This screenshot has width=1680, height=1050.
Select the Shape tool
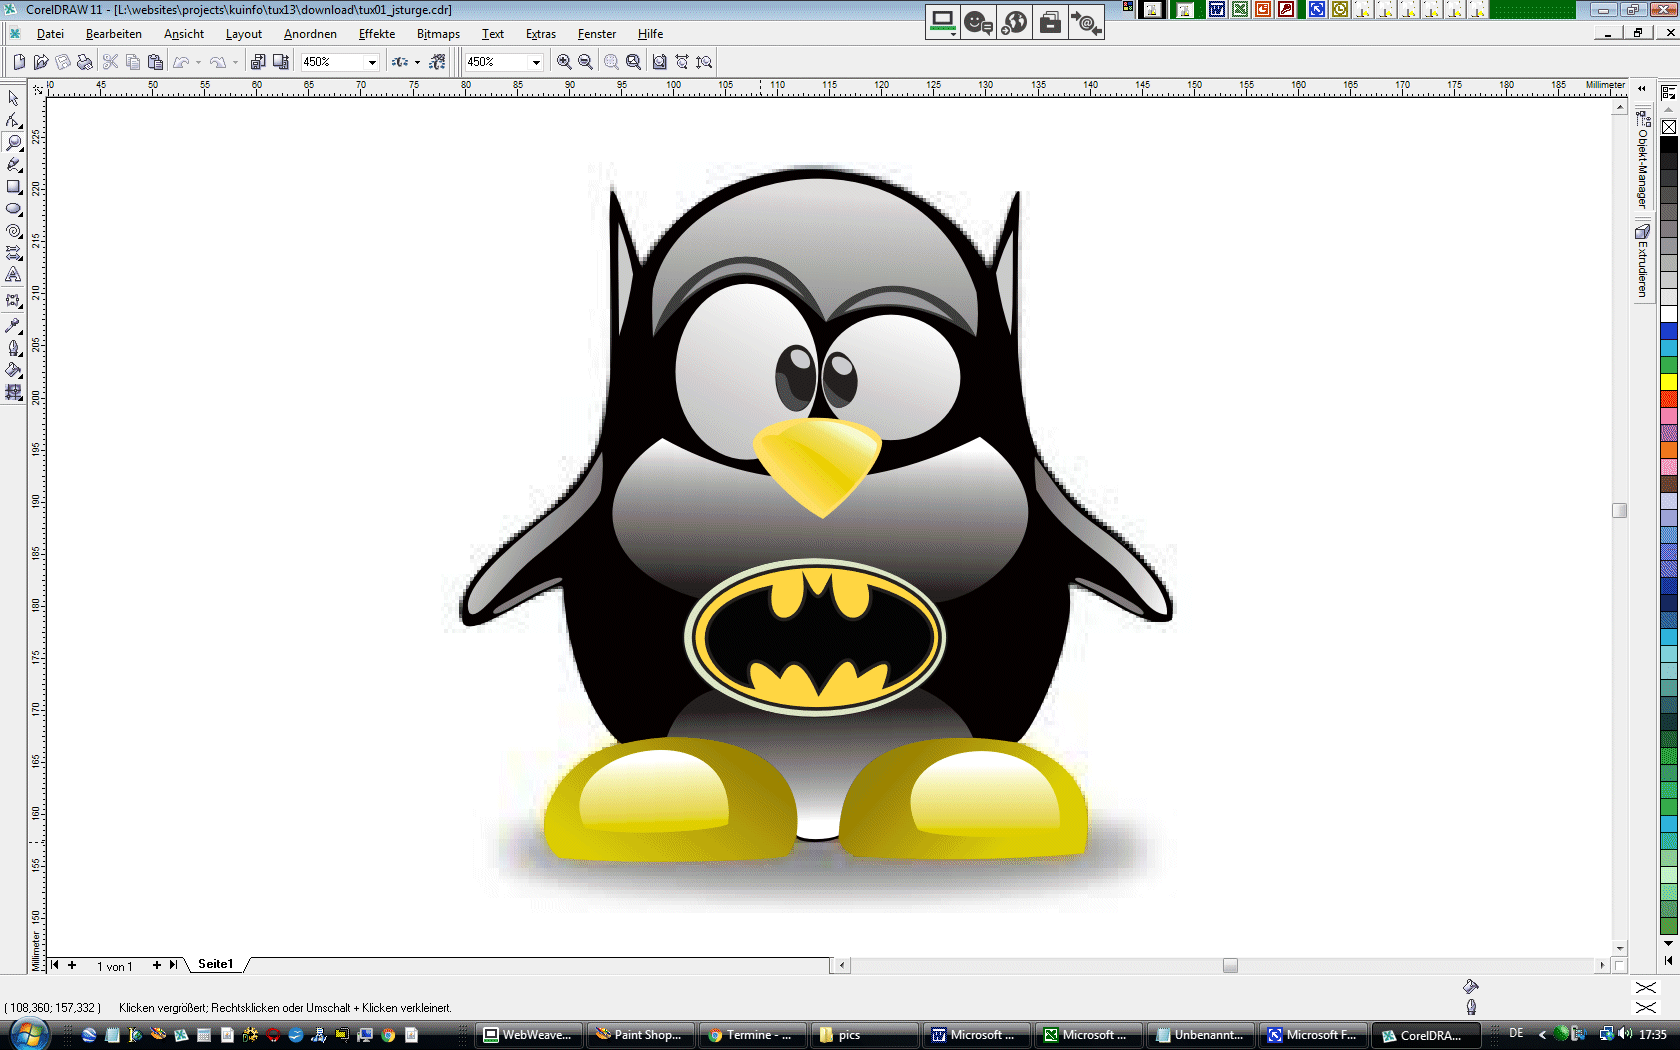pyautogui.click(x=13, y=120)
